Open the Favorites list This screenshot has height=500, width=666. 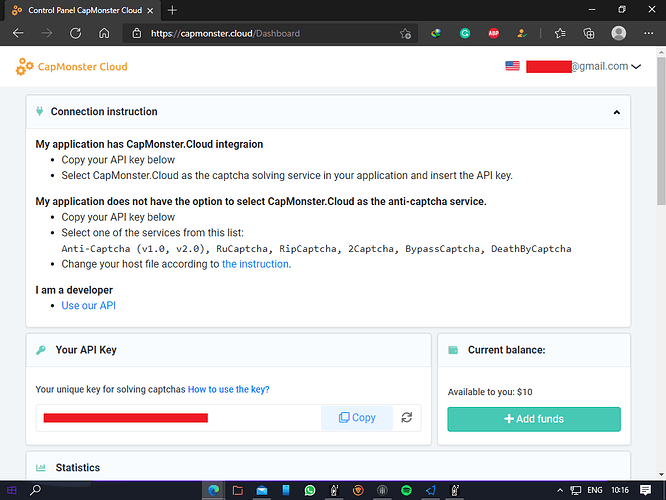[x=560, y=33]
